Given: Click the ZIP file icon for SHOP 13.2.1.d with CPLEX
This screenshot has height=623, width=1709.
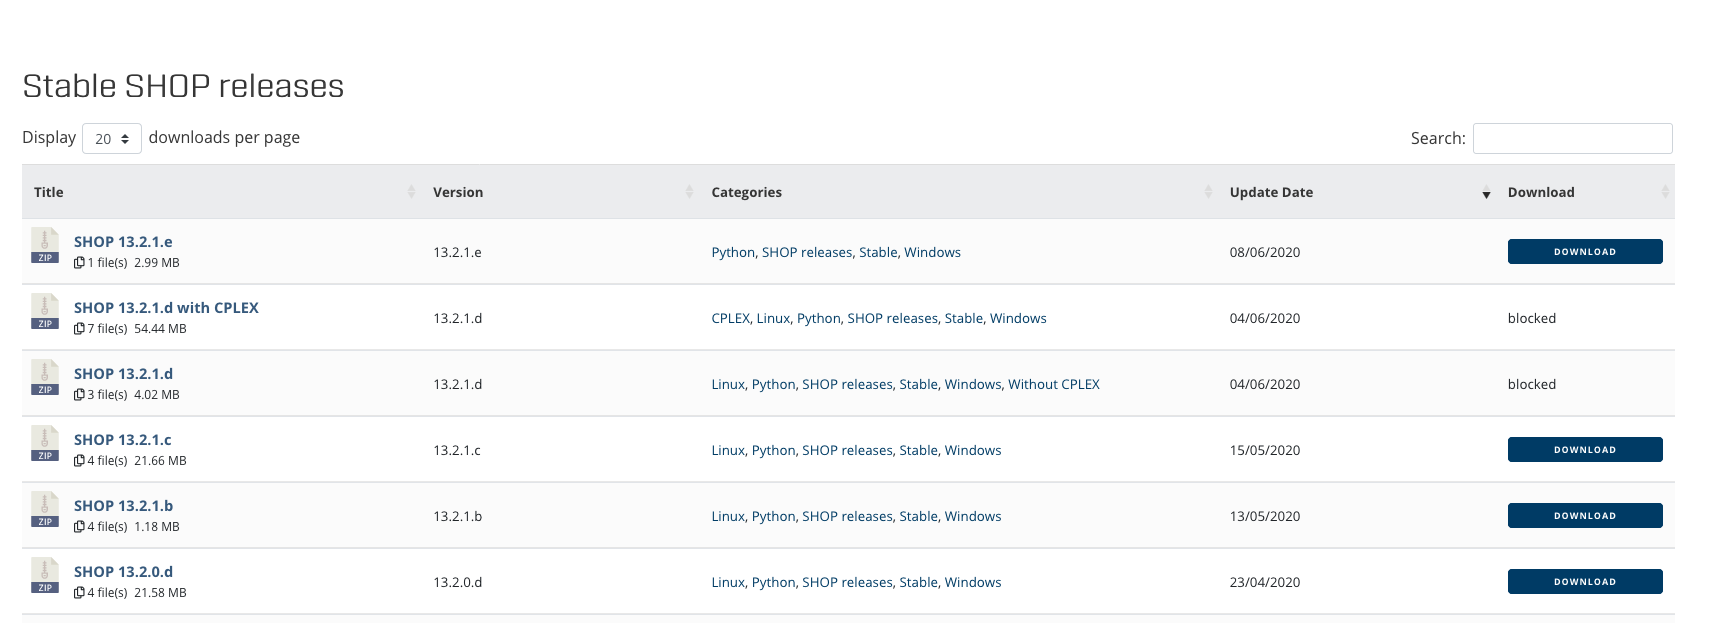Looking at the screenshot, I should (45, 312).
